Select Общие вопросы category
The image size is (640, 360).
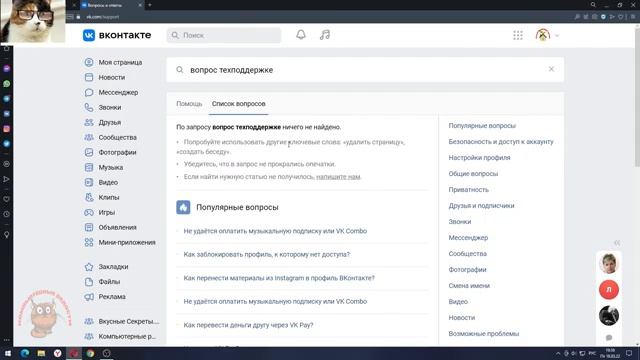(473, 173)
